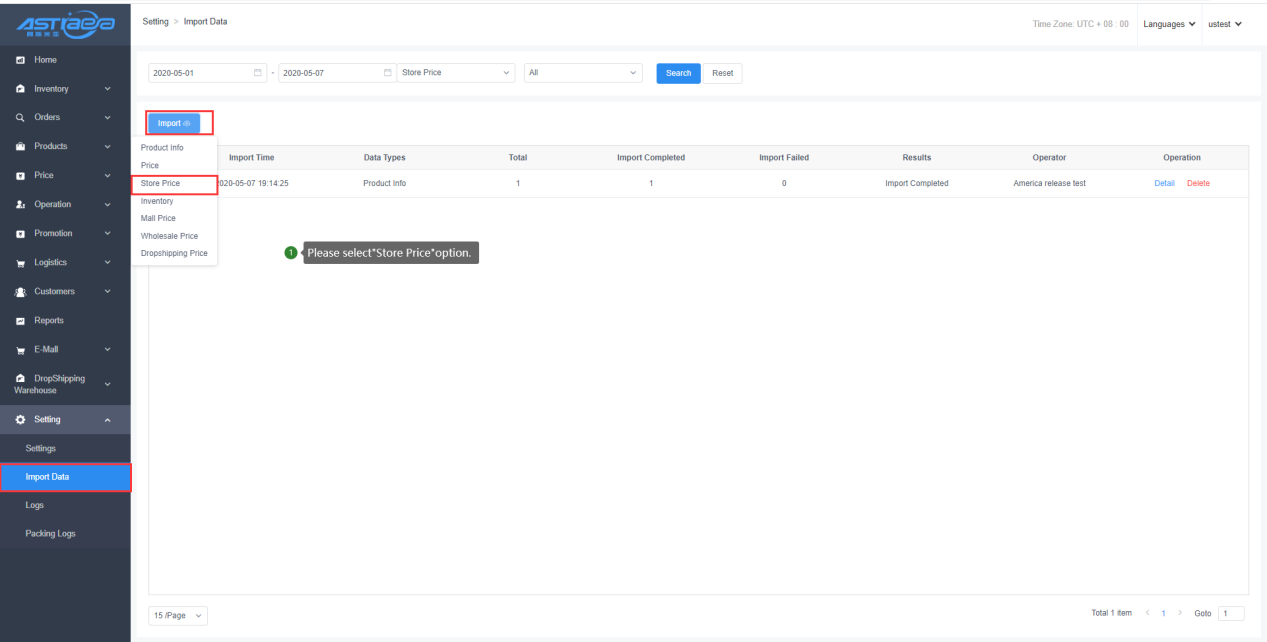The image size is (1267, 642).
Task: Open the All status filter dropdown
Action: [583, 73]
